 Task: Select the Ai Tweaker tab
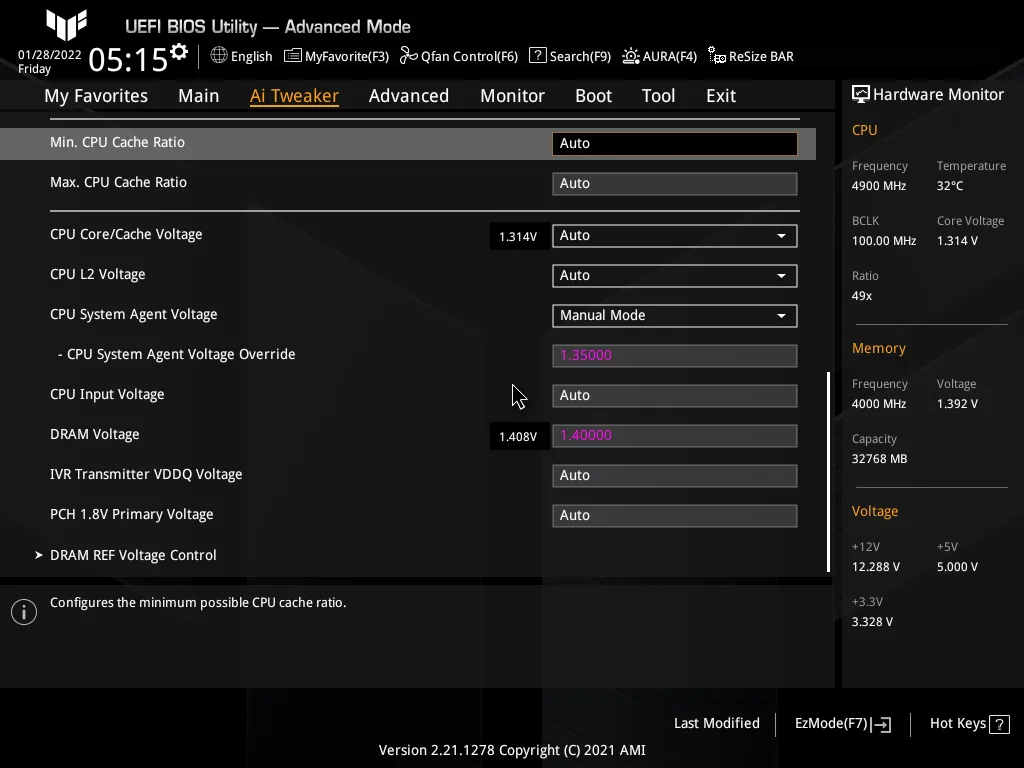click(295, 96)
